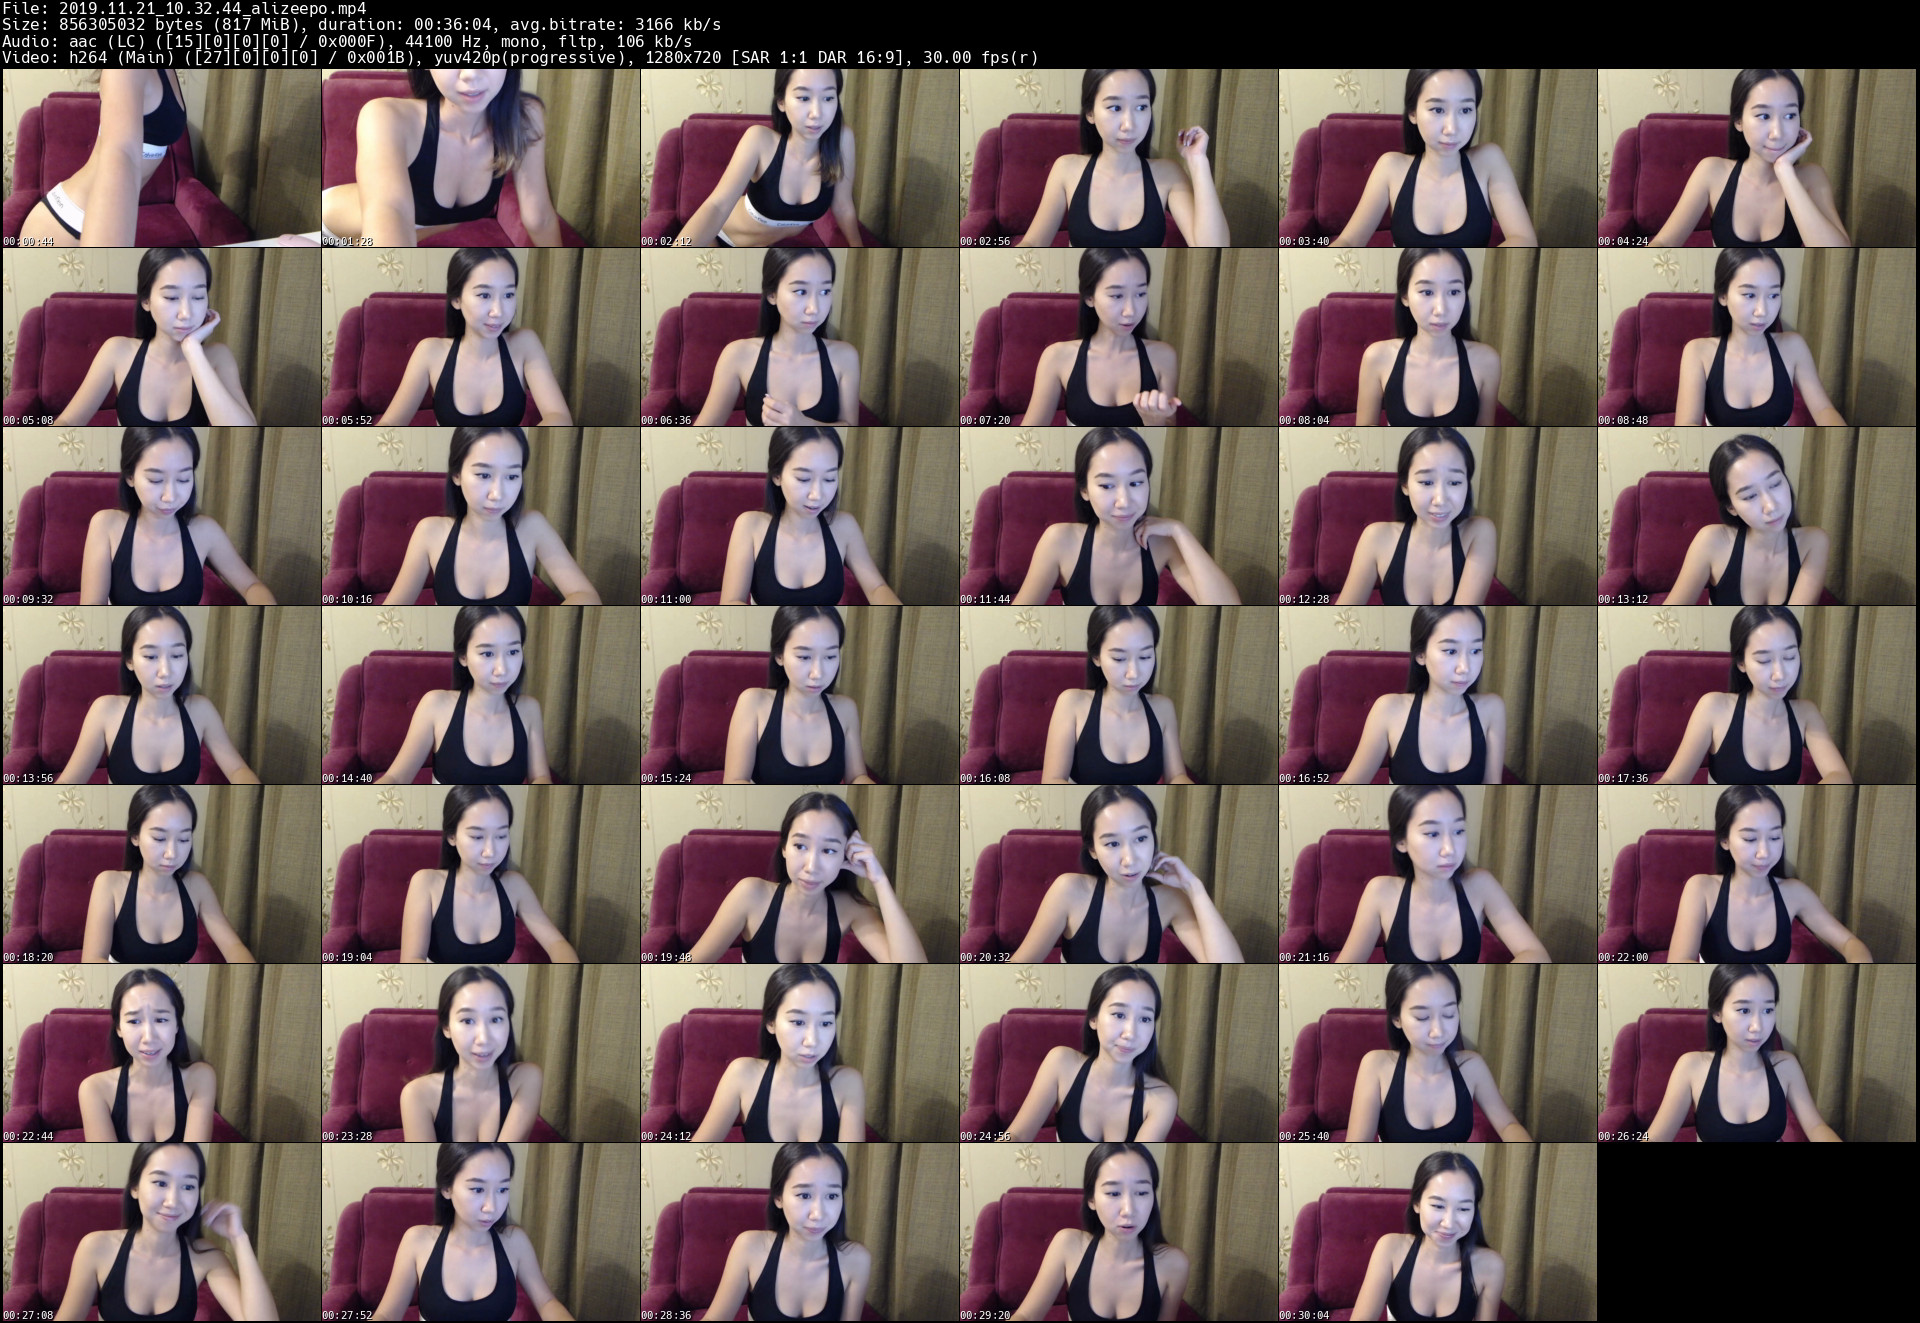Click the thumbnail stamped 00:21:16

(x=1437, y=874)
